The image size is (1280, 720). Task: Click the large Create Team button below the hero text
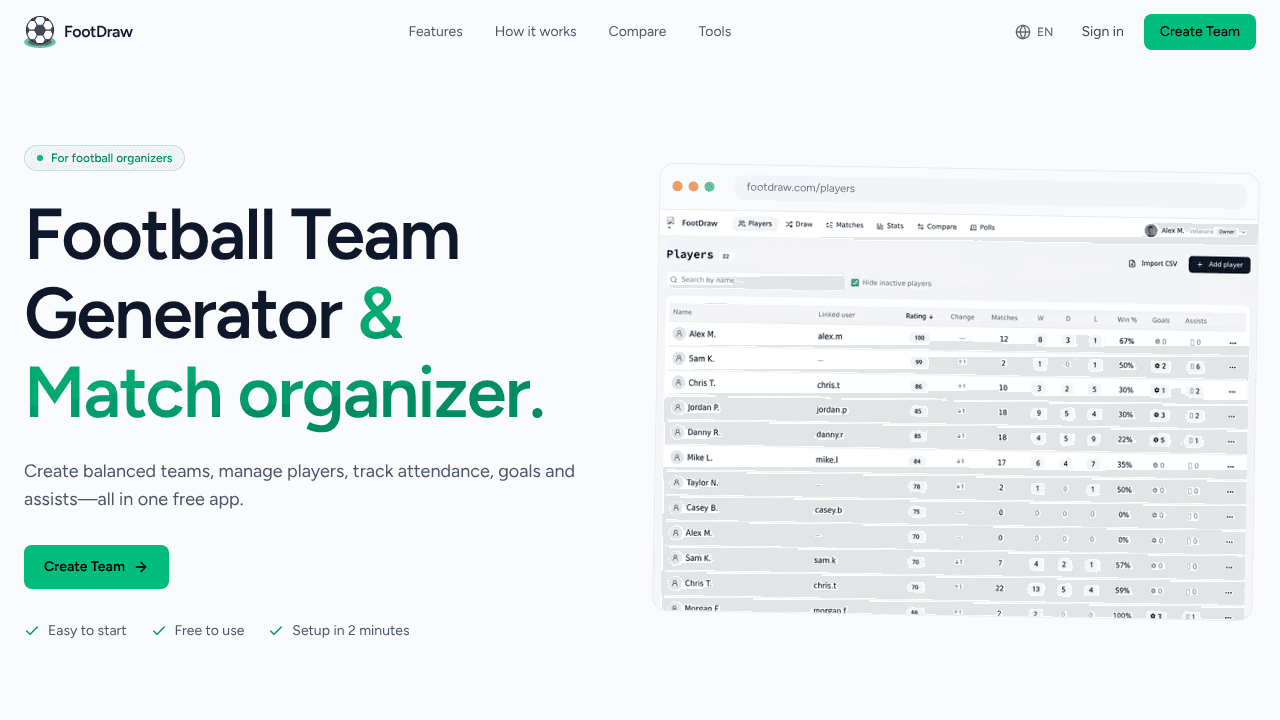click(96, 567)
